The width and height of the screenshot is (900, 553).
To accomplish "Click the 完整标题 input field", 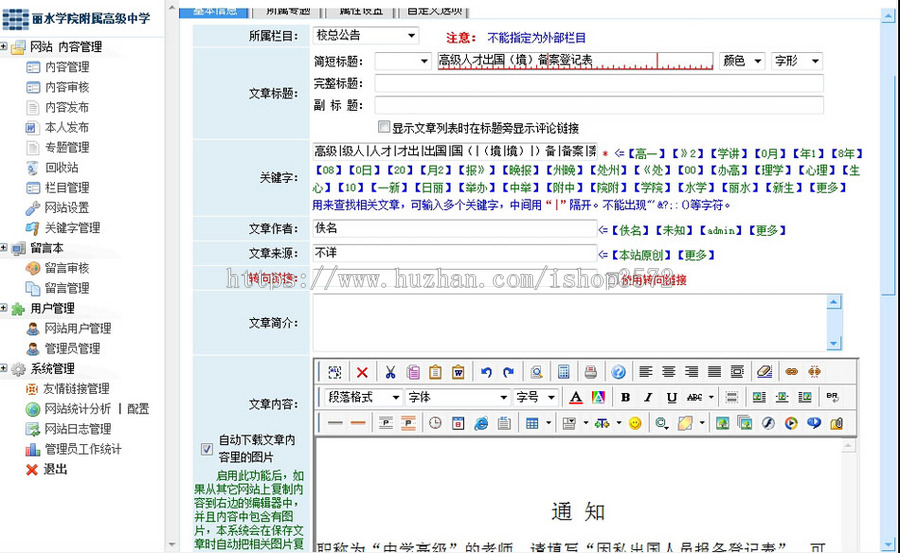I will 599,83.
